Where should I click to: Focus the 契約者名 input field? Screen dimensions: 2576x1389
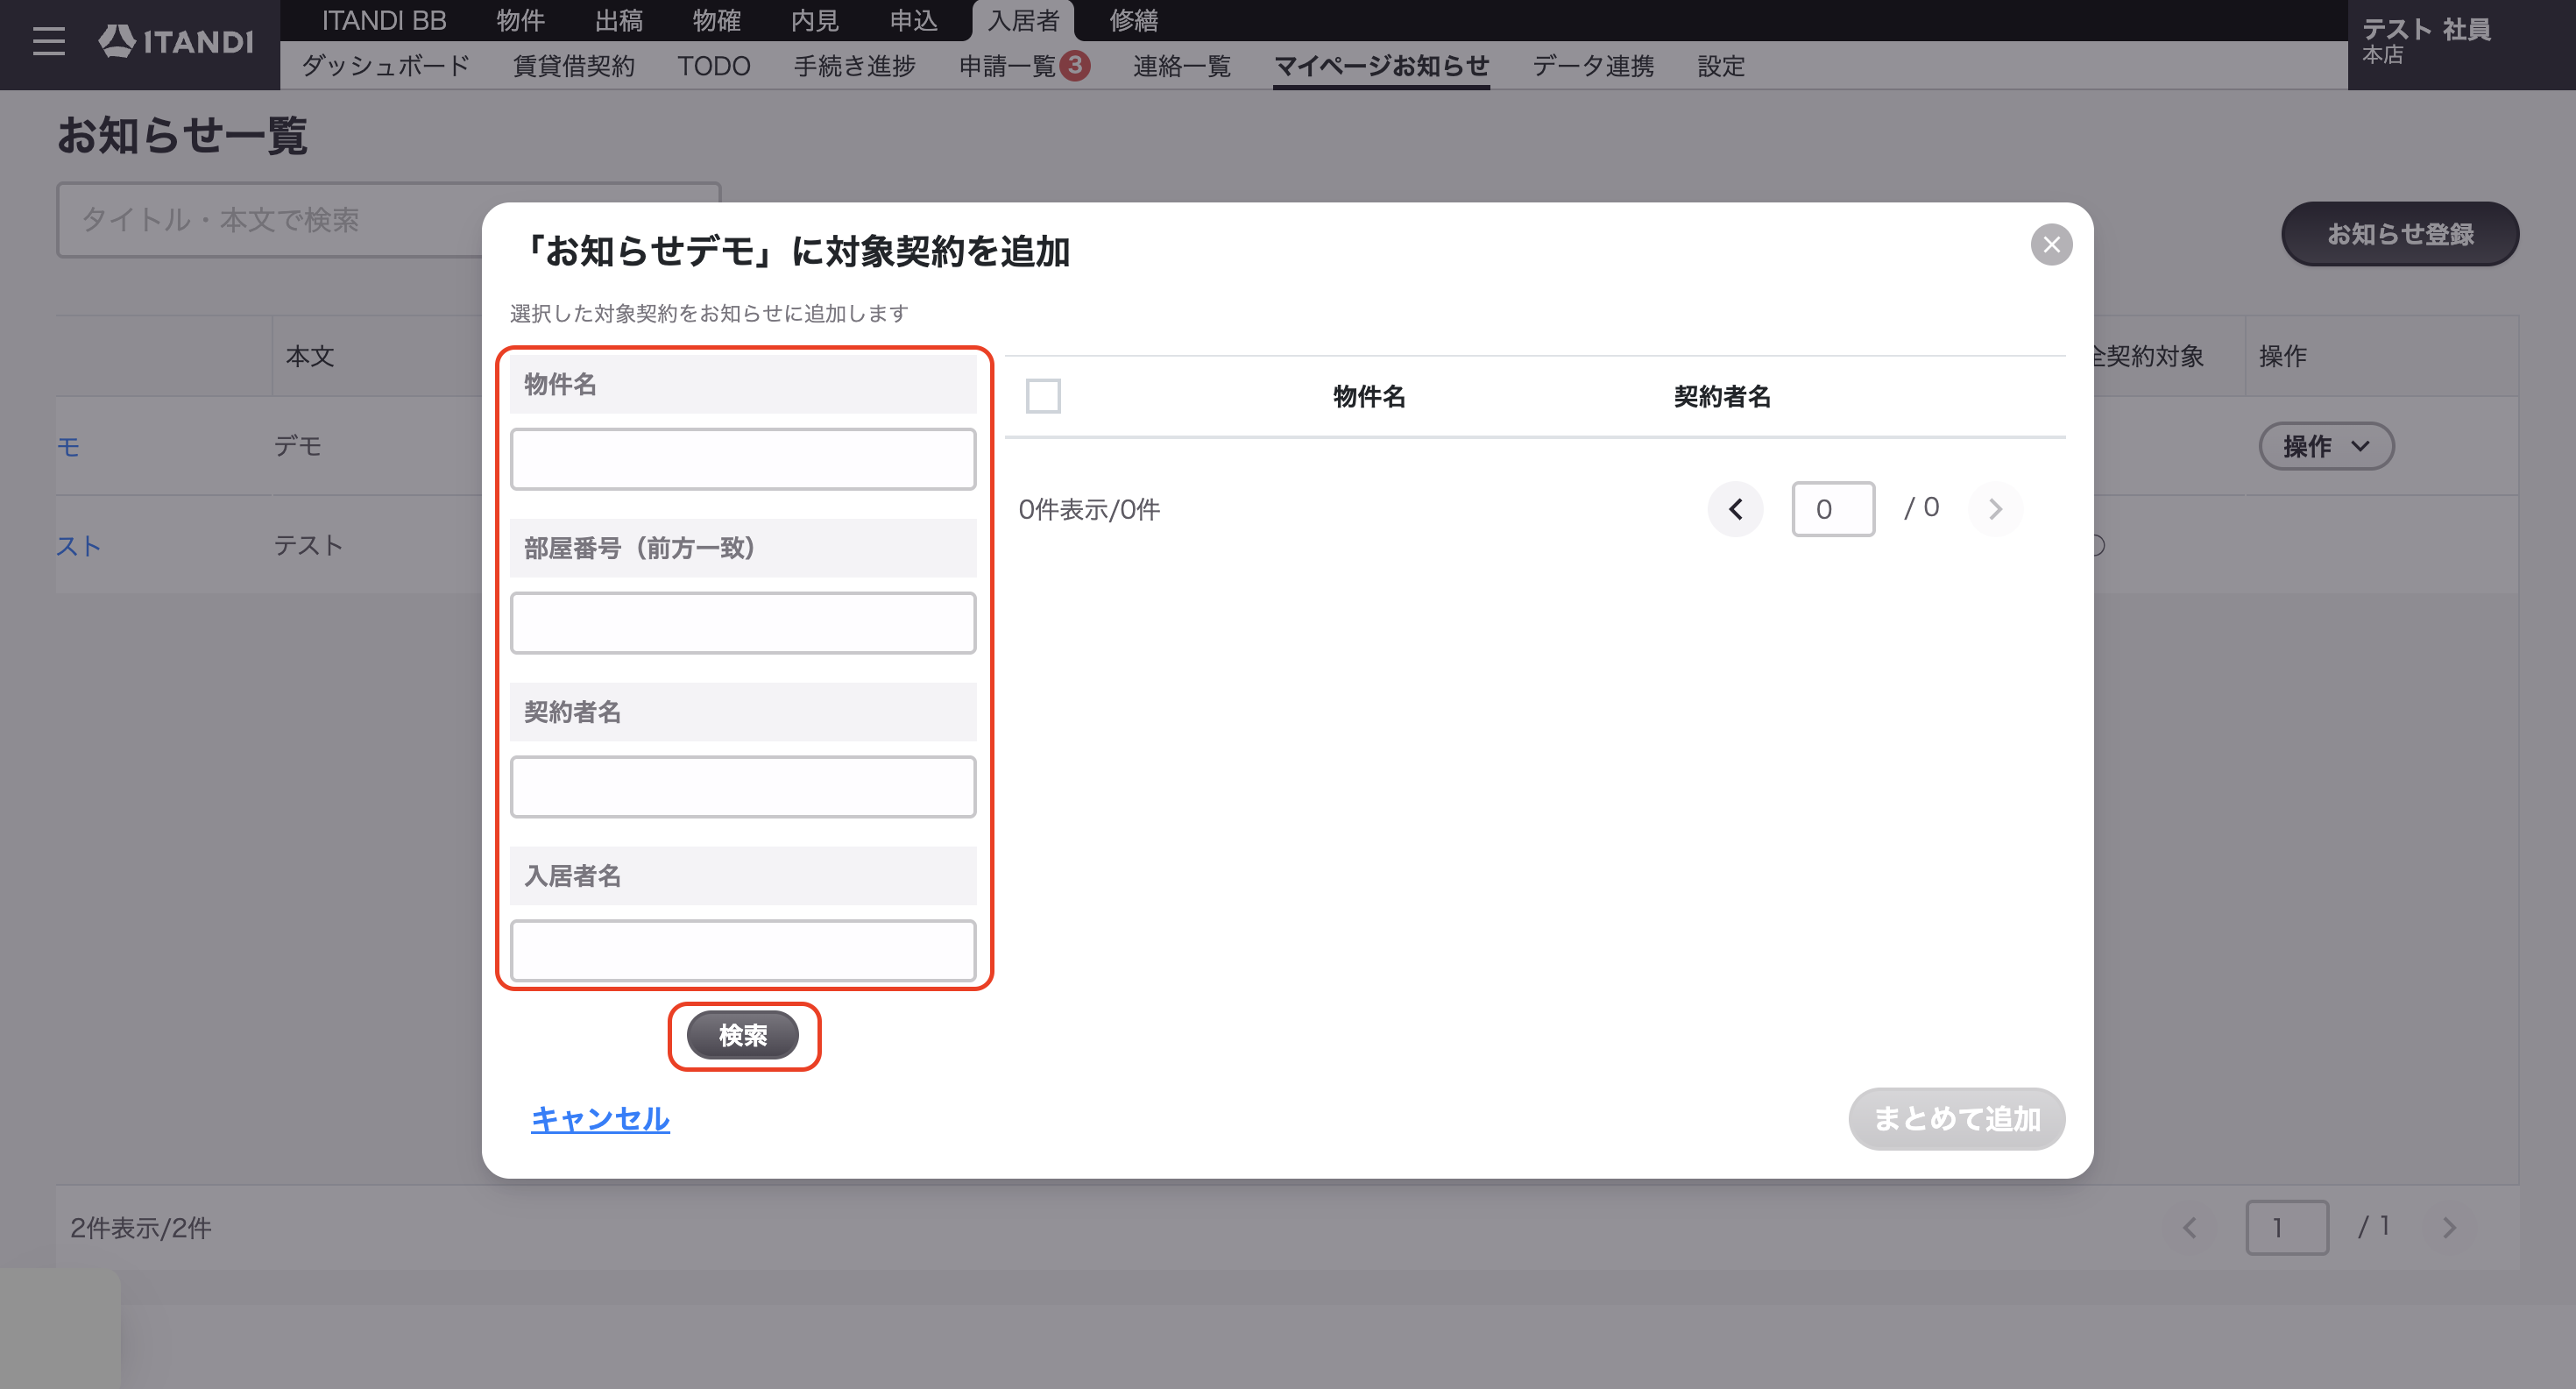[x=743, y=787]
